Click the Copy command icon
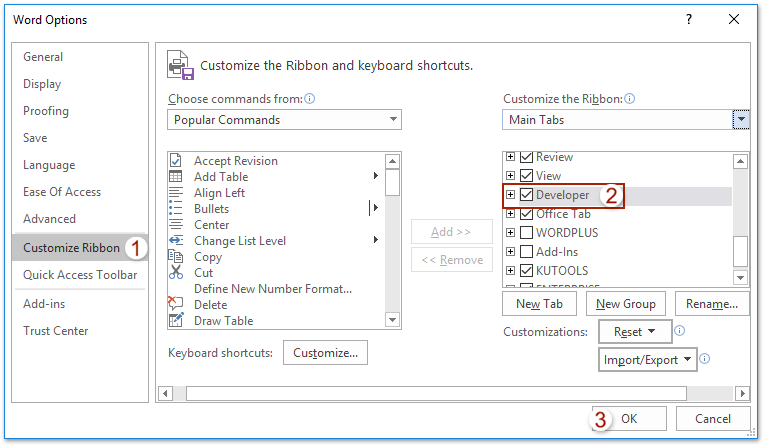Image resolution: width=767 pixels, height=447 pixels. [x=176, y=256]
